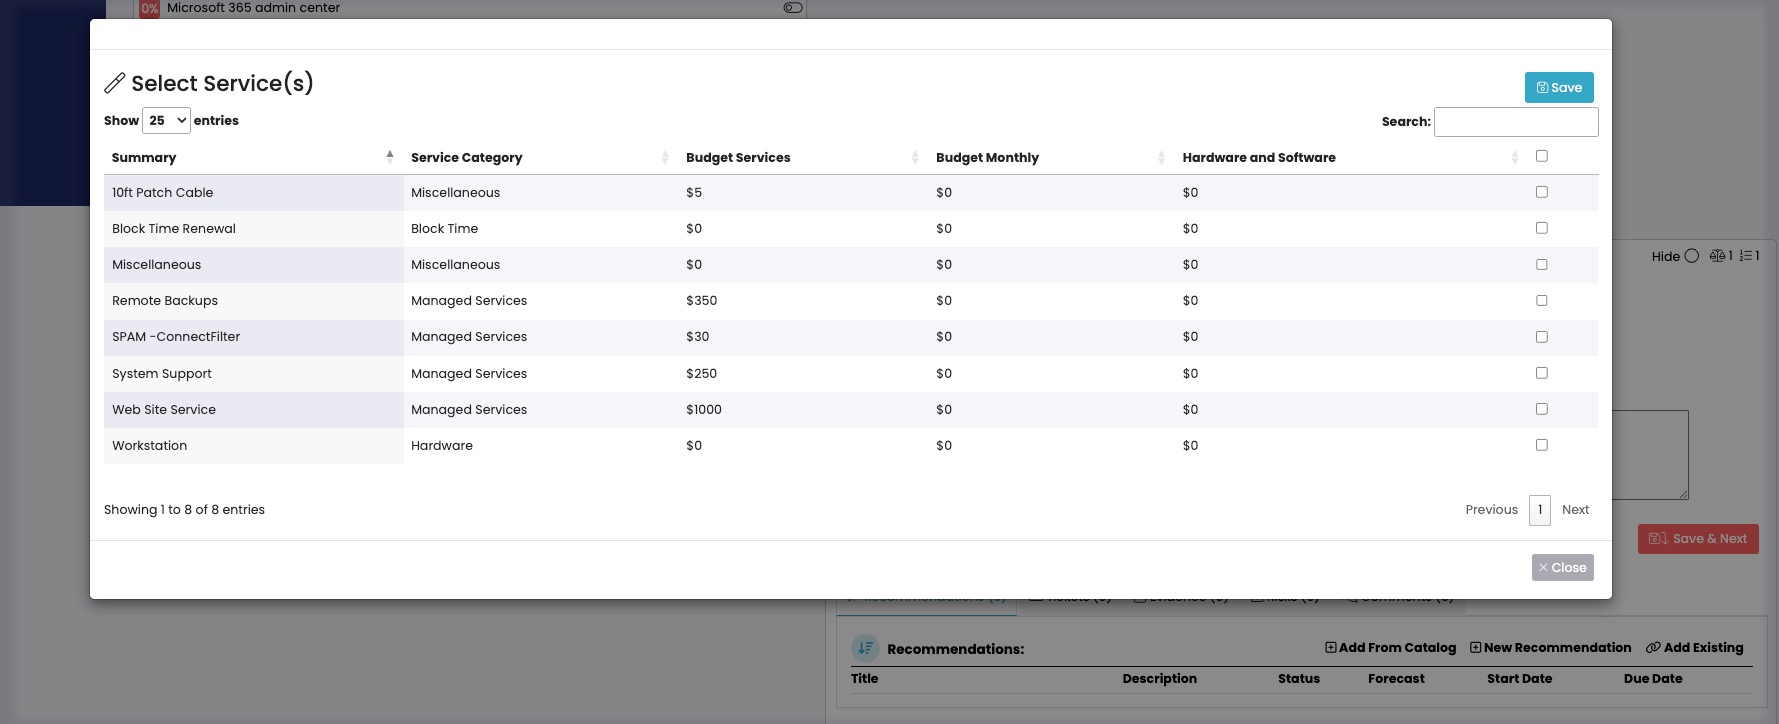Screen dimensions: 1779x724
Task: Open the Show entries count dropdown
Action: (x=166, y=120)
